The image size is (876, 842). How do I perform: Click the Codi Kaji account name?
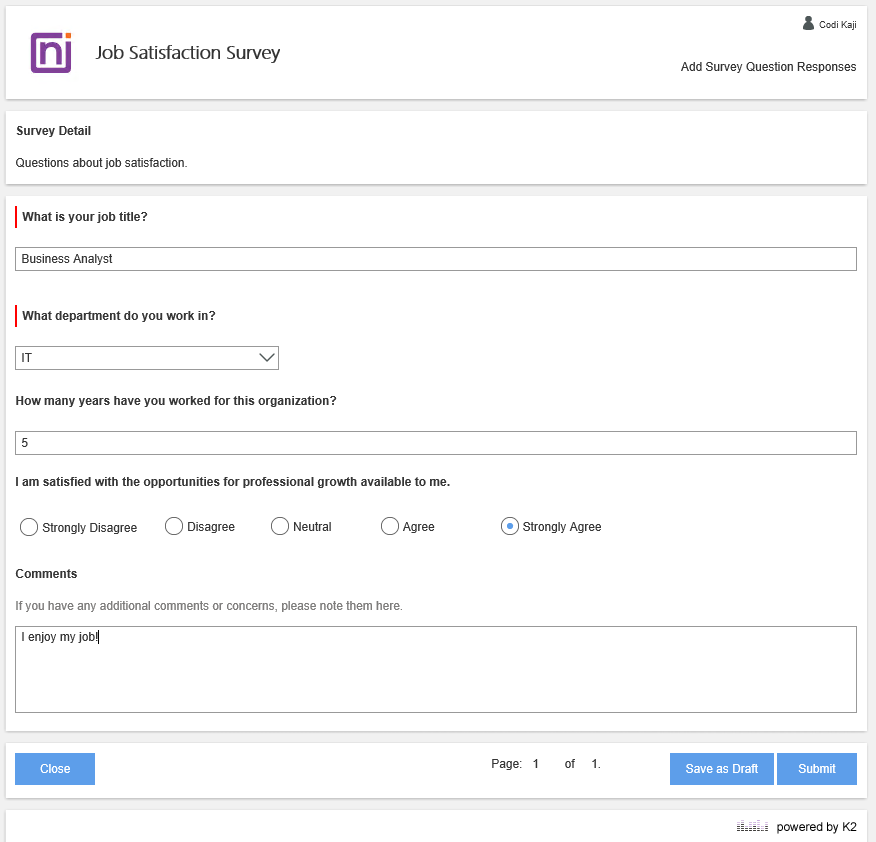pyautogui.click(x=836, y=22)
